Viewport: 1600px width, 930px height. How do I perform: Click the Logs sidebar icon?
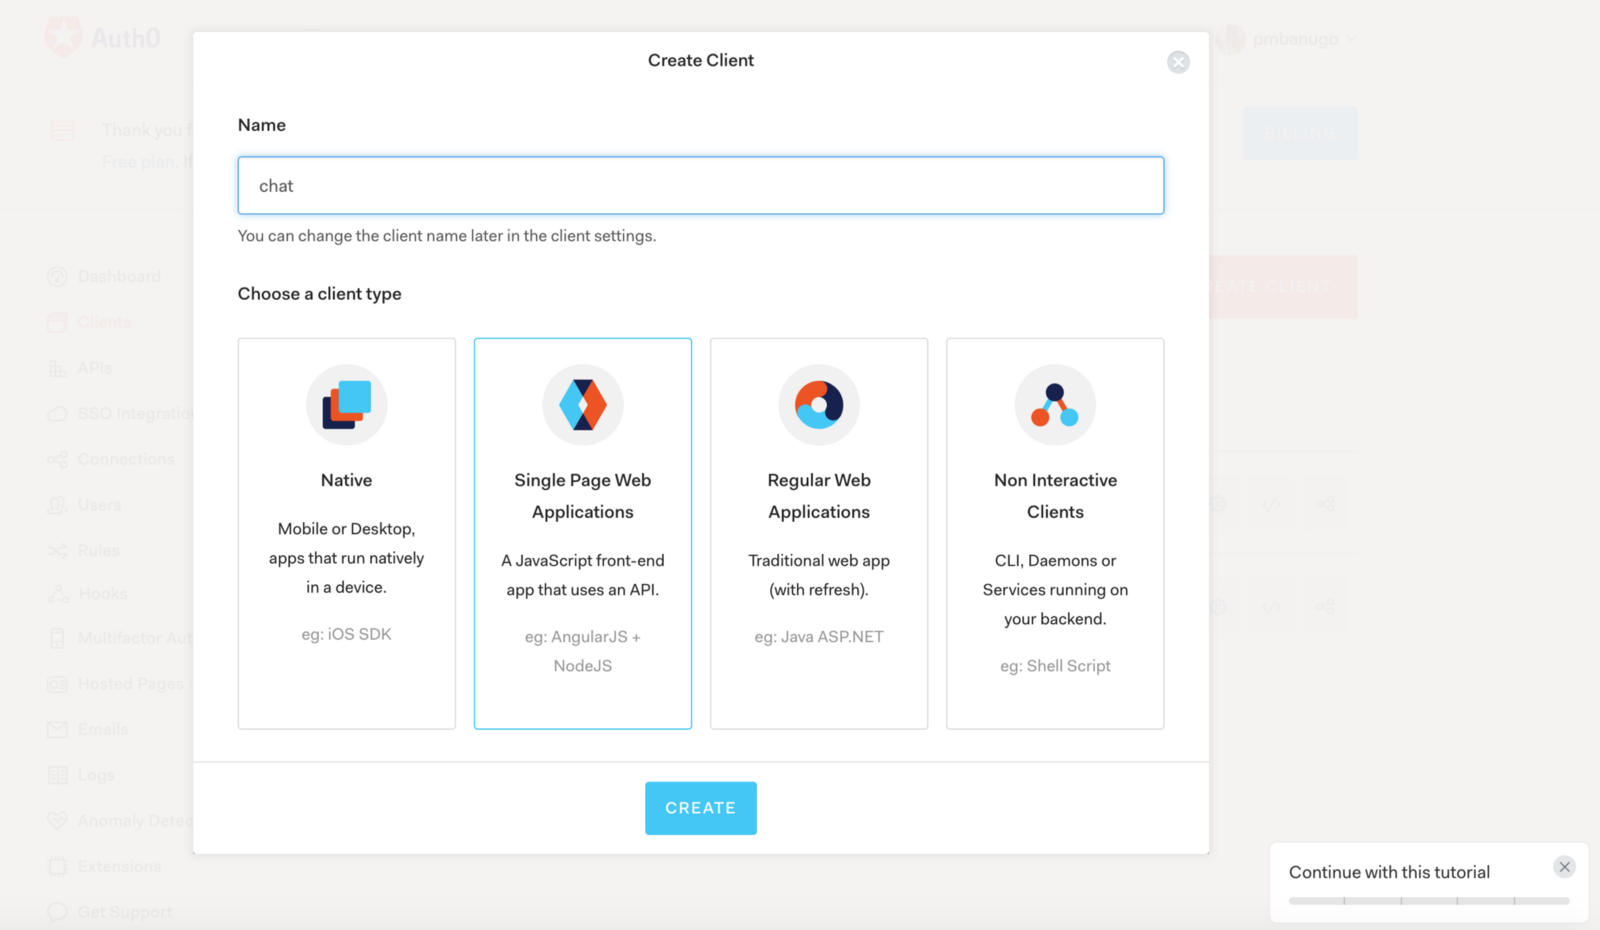(57, 775)
